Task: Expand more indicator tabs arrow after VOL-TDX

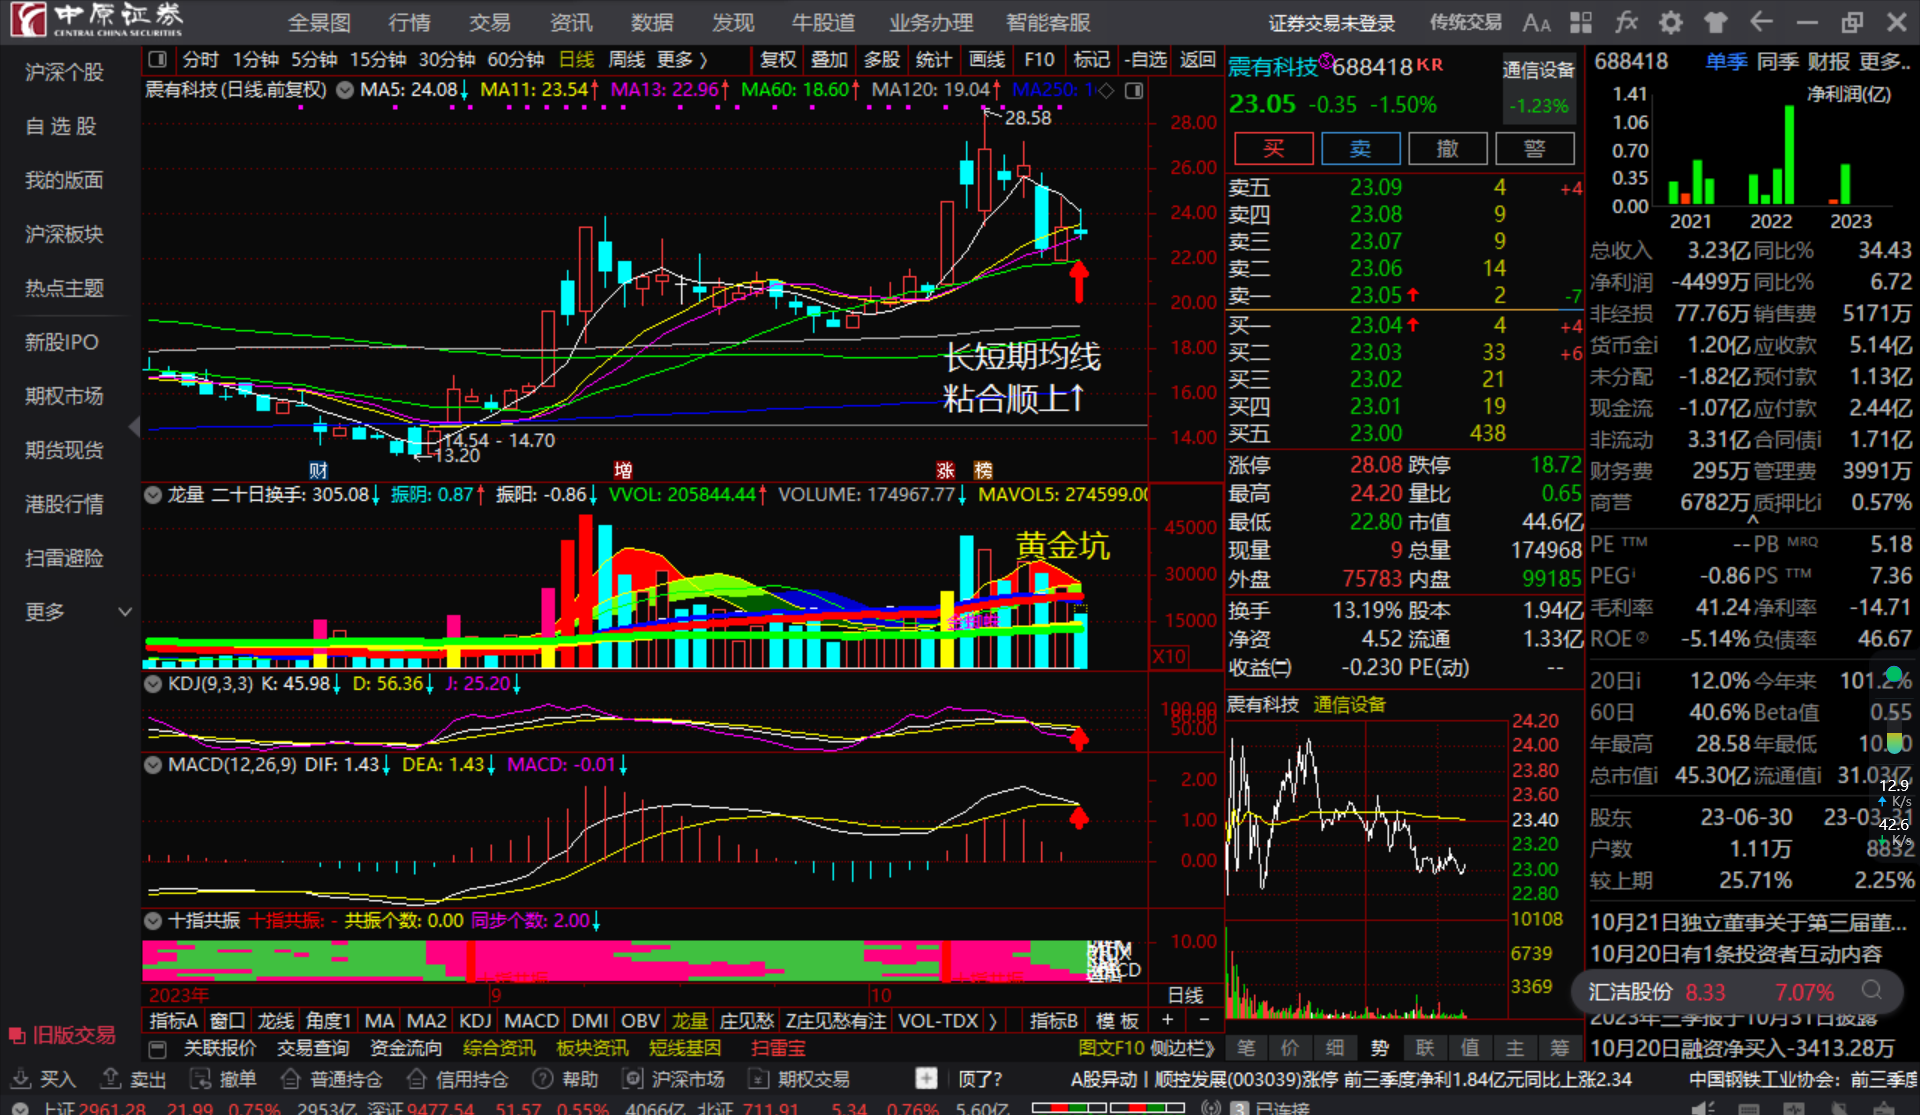Action: click(x=992, y=1021)
